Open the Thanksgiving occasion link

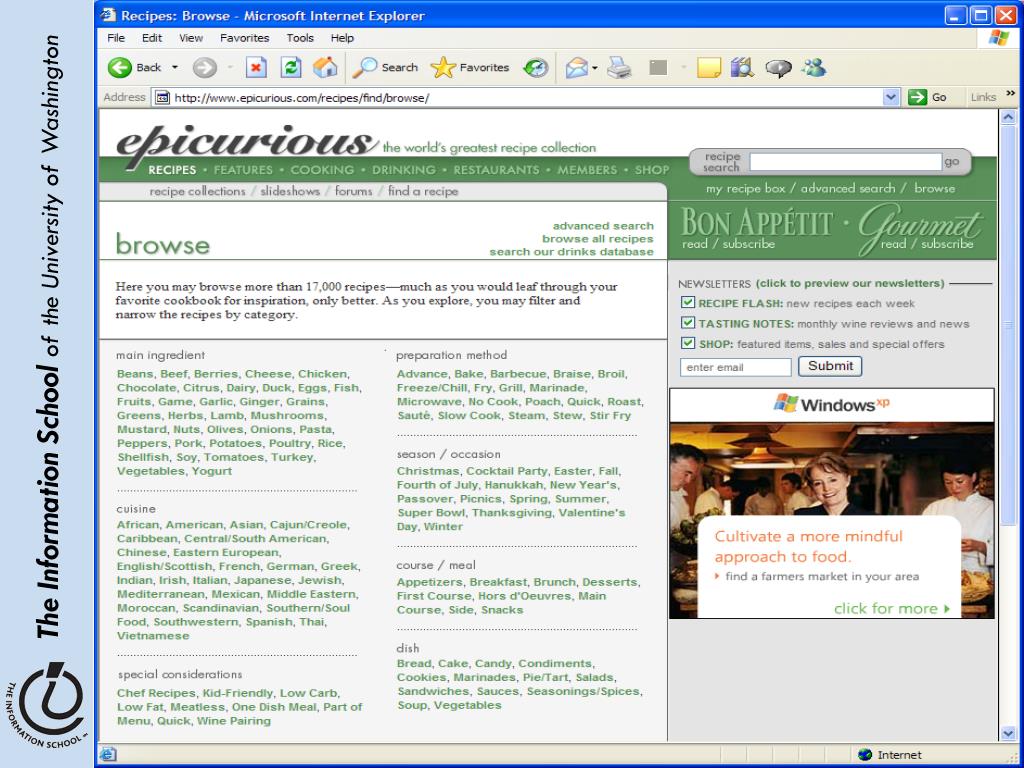point(513,513)
